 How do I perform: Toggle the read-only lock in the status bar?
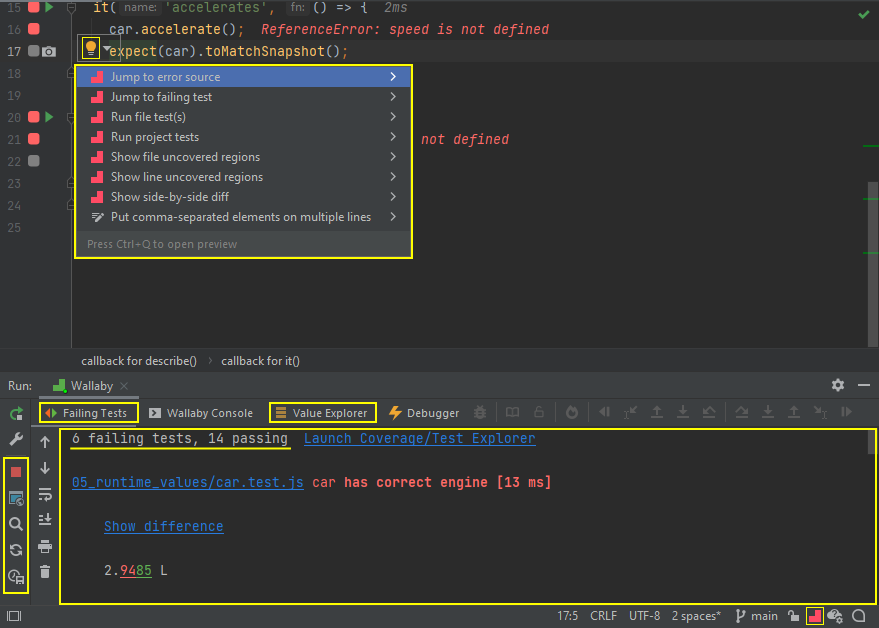pyautogui.click(x=793, y=616)
